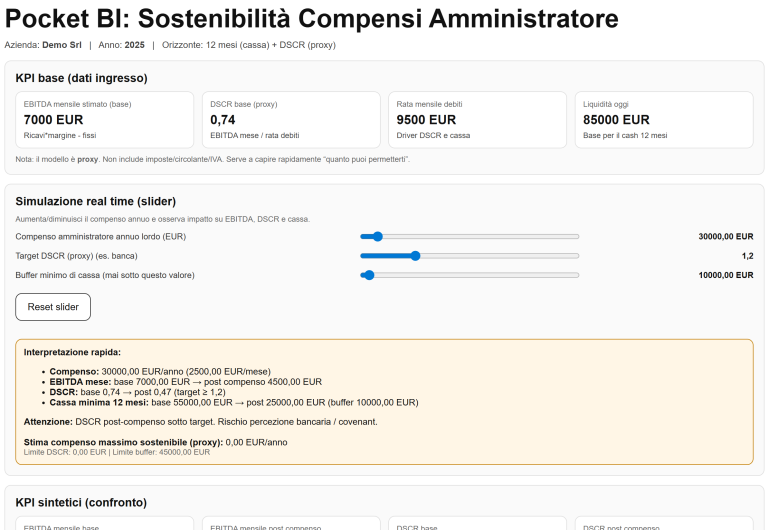The width and height of the screenshot is (768, 530).
Task: Click the 1,2 target DSCR value
Action: pos(746,256)
